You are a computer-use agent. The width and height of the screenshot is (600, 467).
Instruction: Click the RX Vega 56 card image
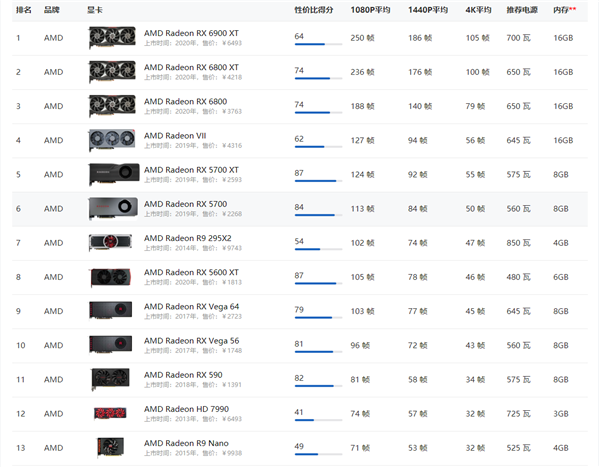pyautogui.click(x=111, y=345)
